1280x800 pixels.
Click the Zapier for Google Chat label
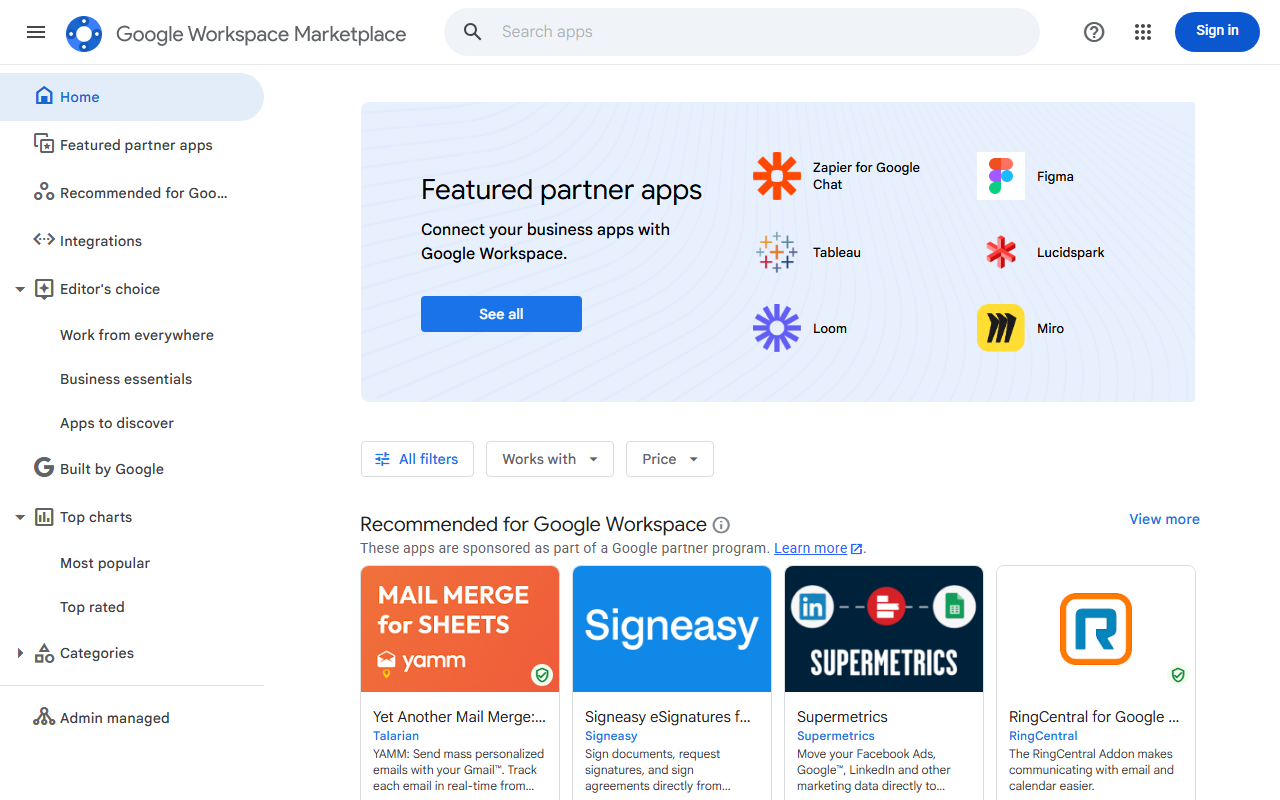866,176
